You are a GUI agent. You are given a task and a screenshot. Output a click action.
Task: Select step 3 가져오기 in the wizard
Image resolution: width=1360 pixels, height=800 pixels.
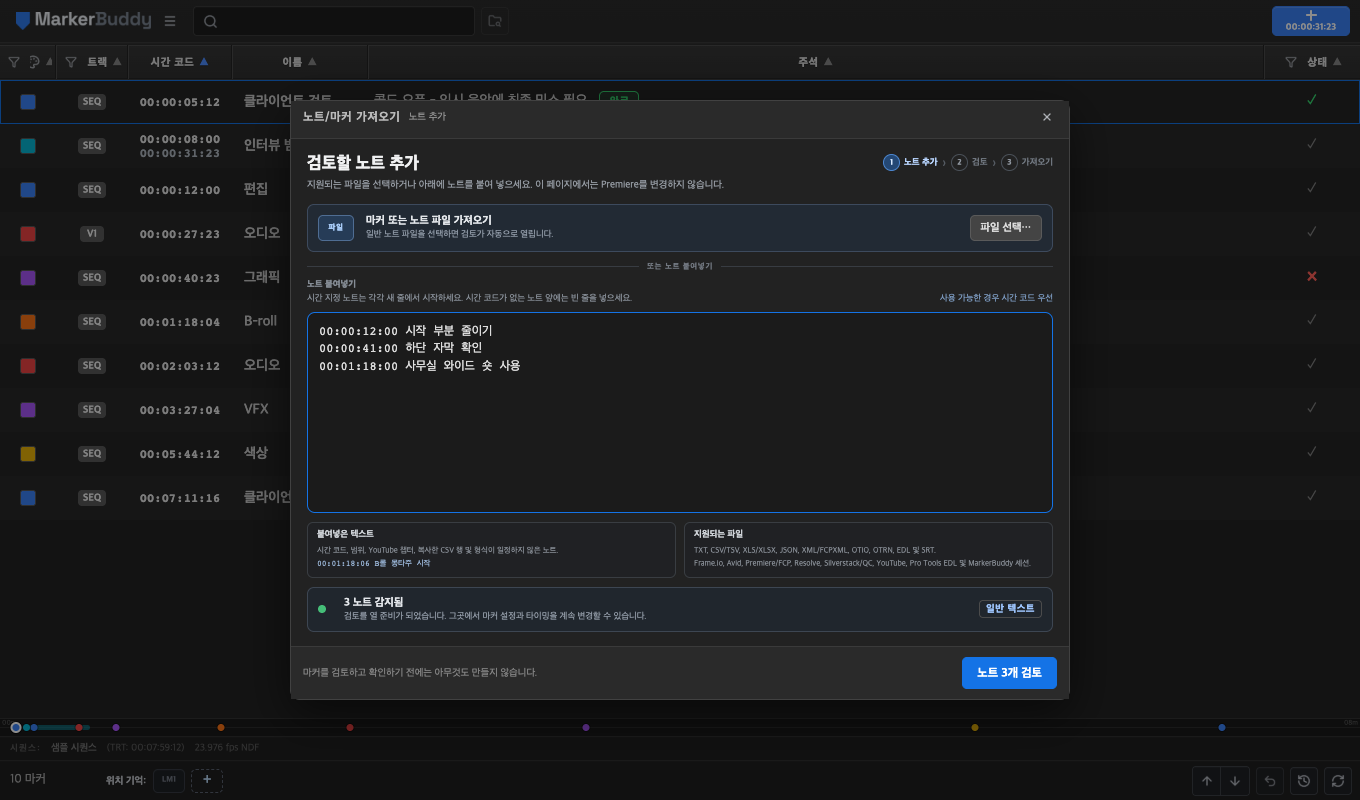pyautogui.click(x=1027, y=162)
